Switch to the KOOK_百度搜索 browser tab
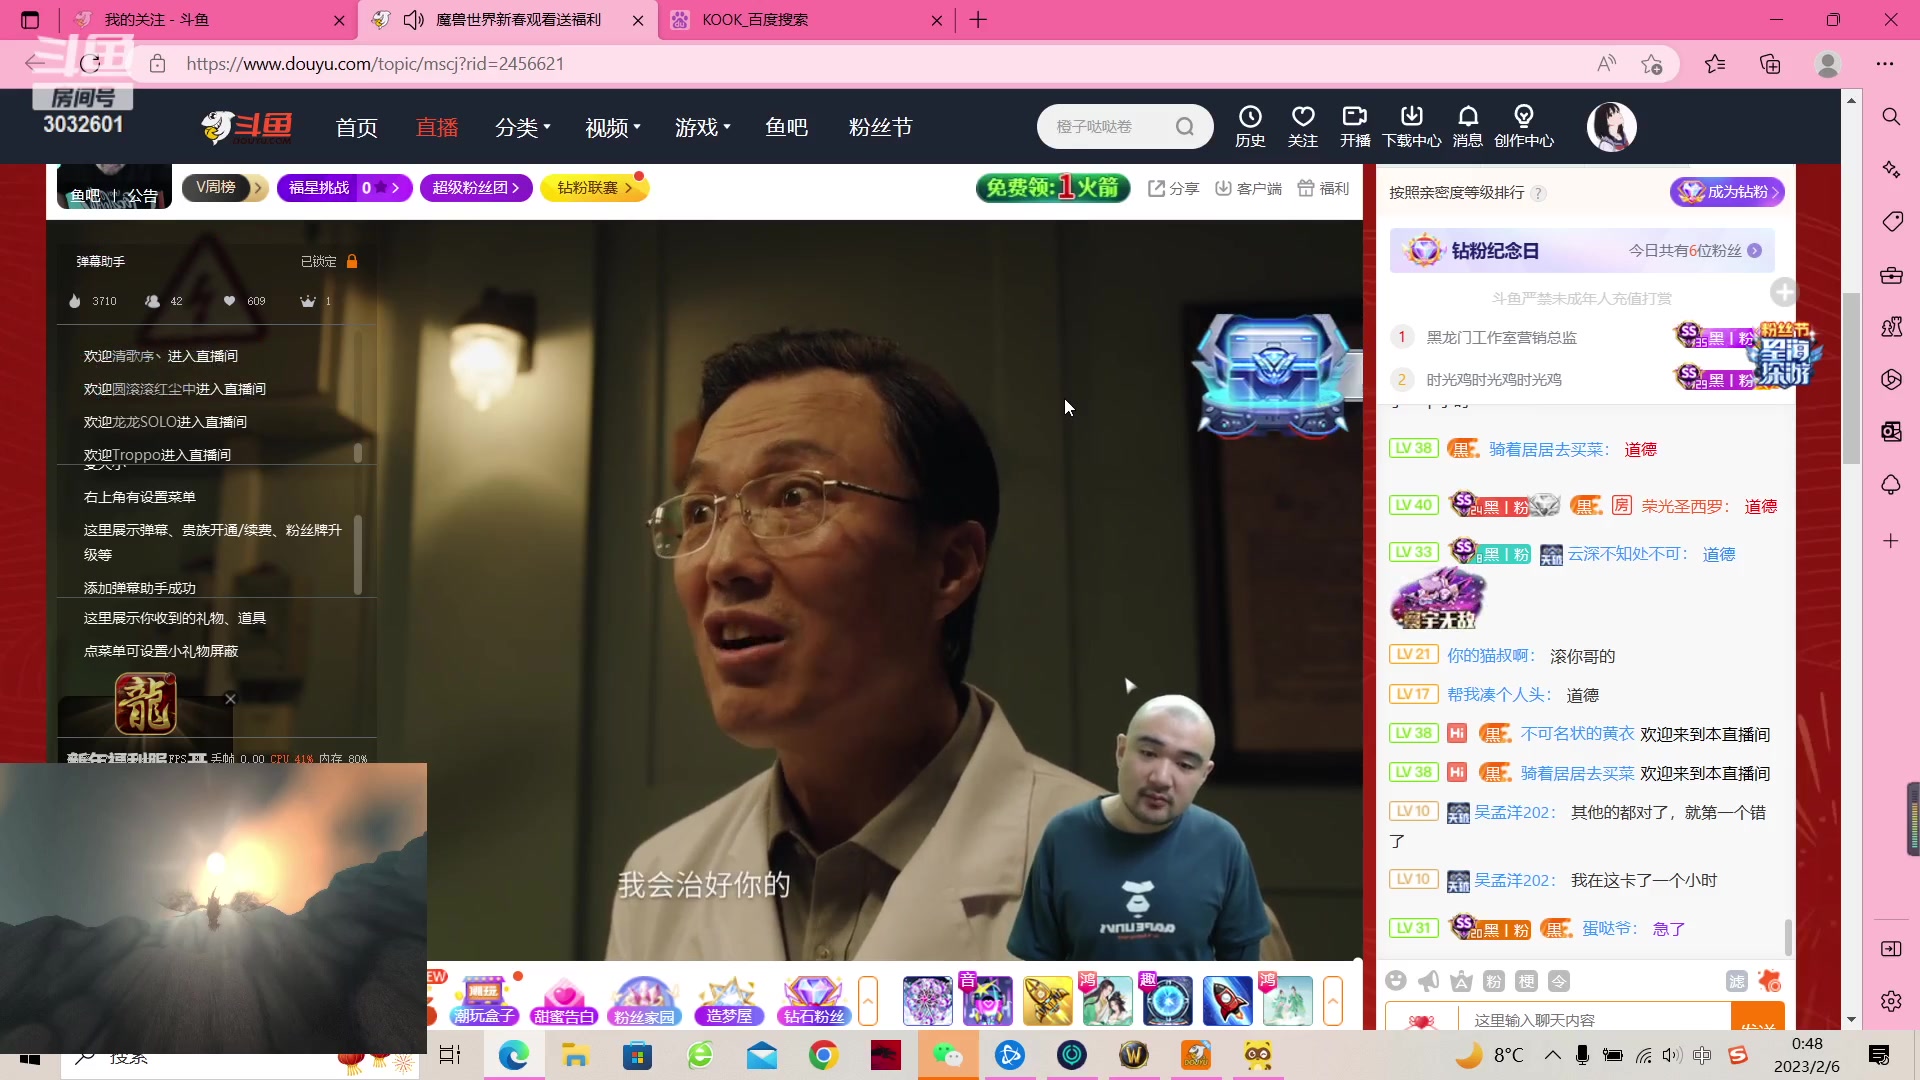This screenshot has height=1080, width=1920. pos(806,20)
